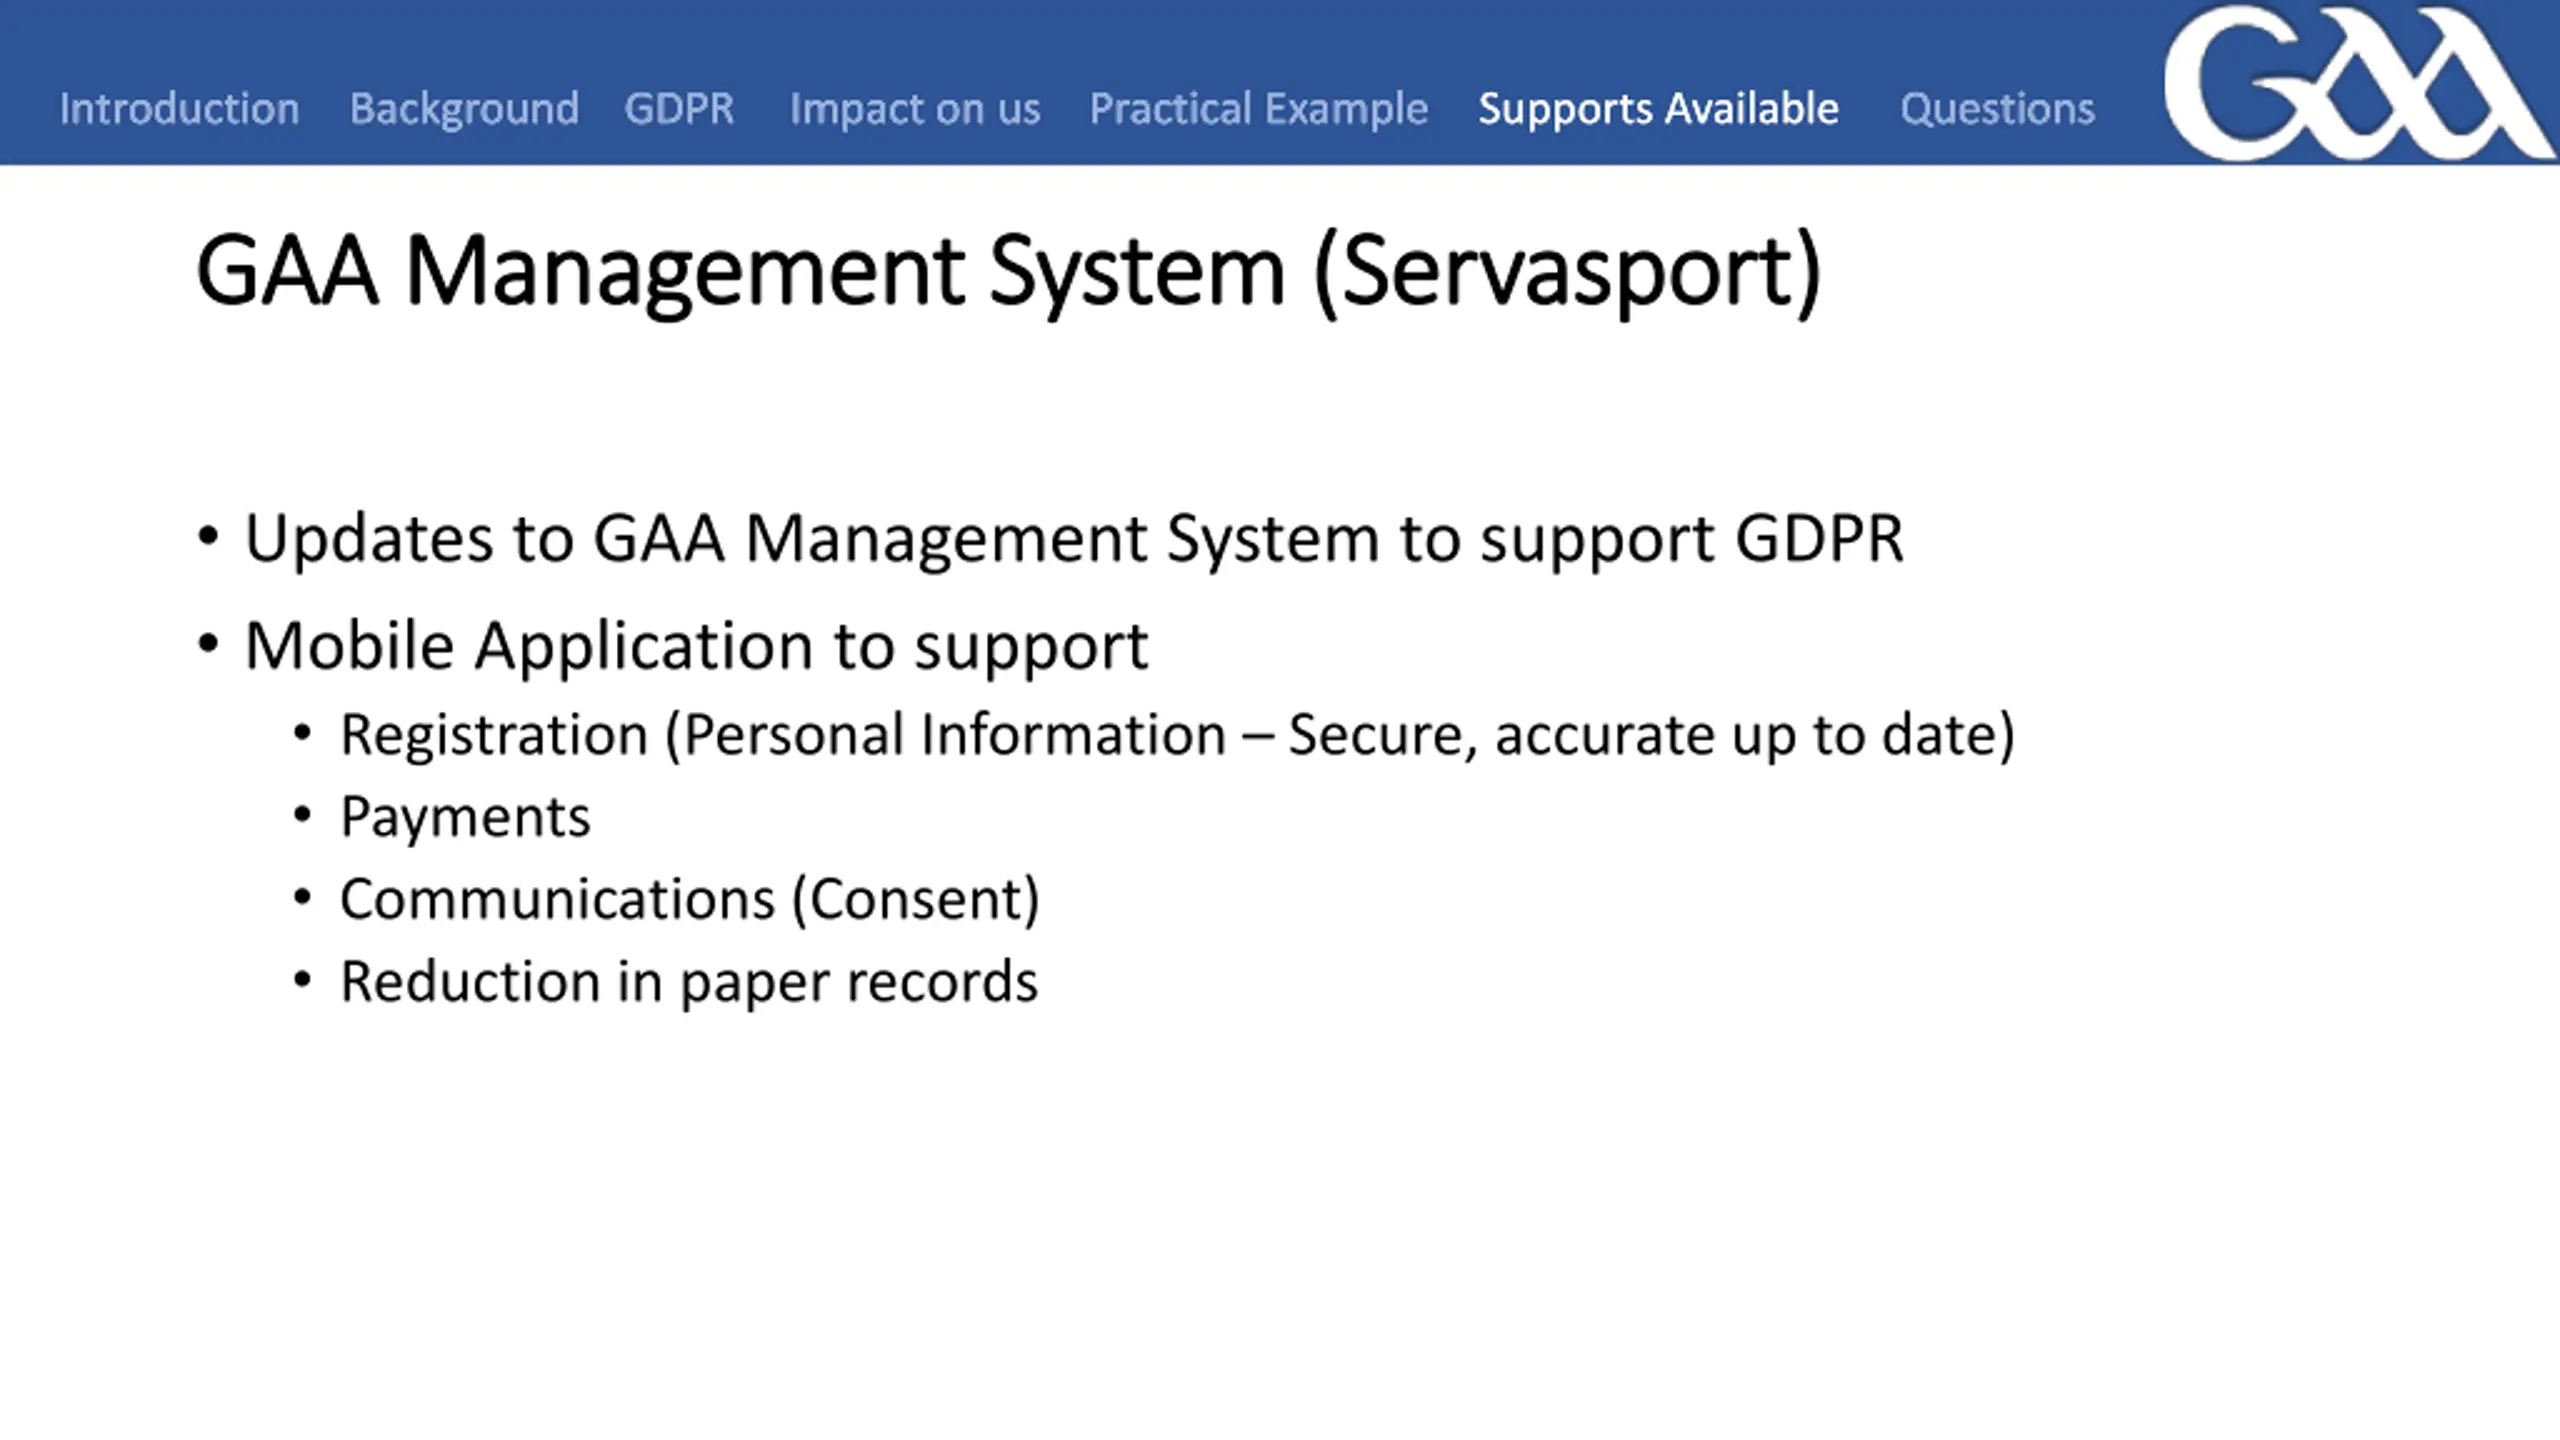Go to the Background section

pyautogui.click(x=464, y=108)
